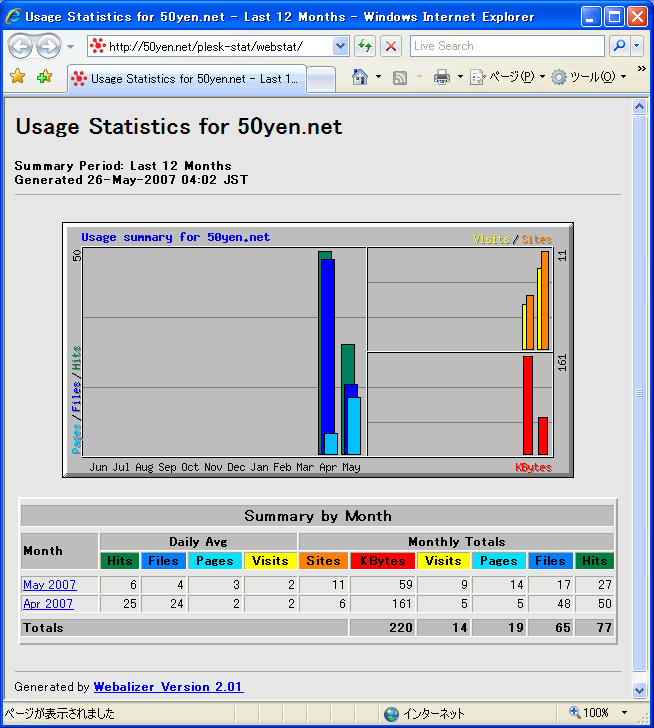Open the search provider dropdown arrow

tap(637, 46)
